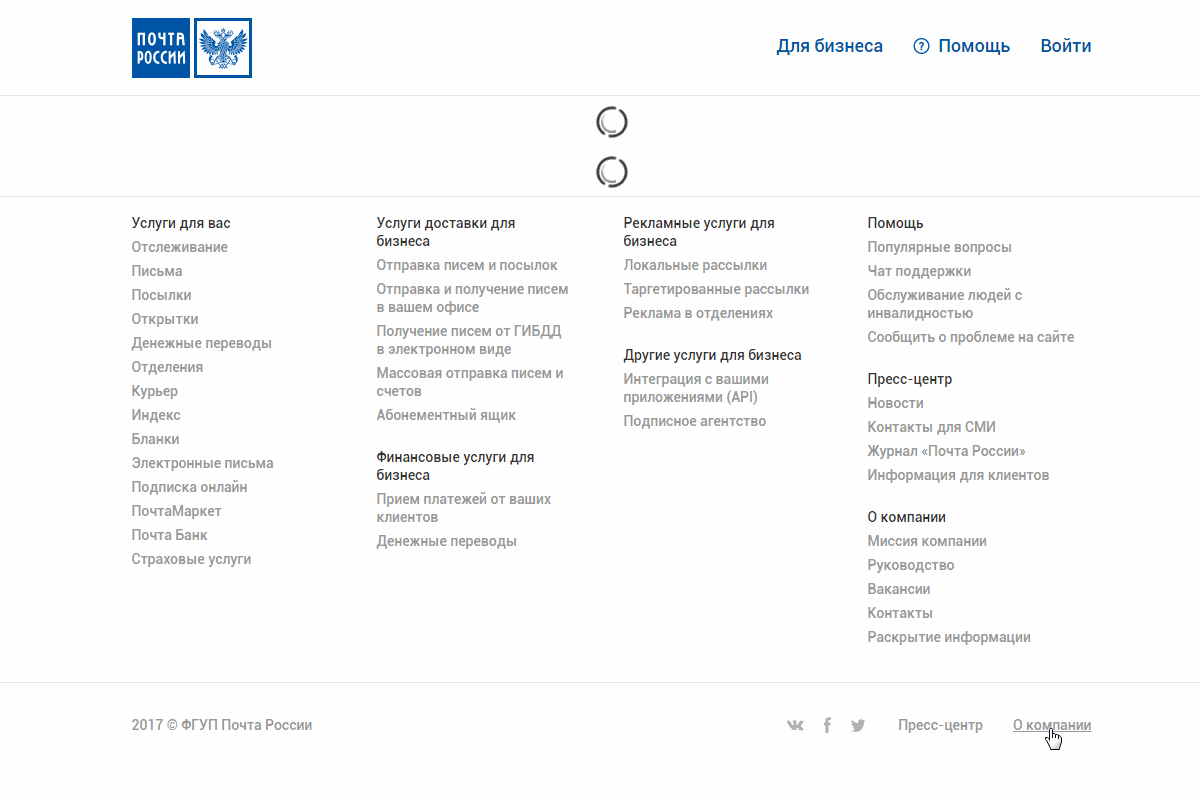Open the Чат поддержки link

pos(919,271)
